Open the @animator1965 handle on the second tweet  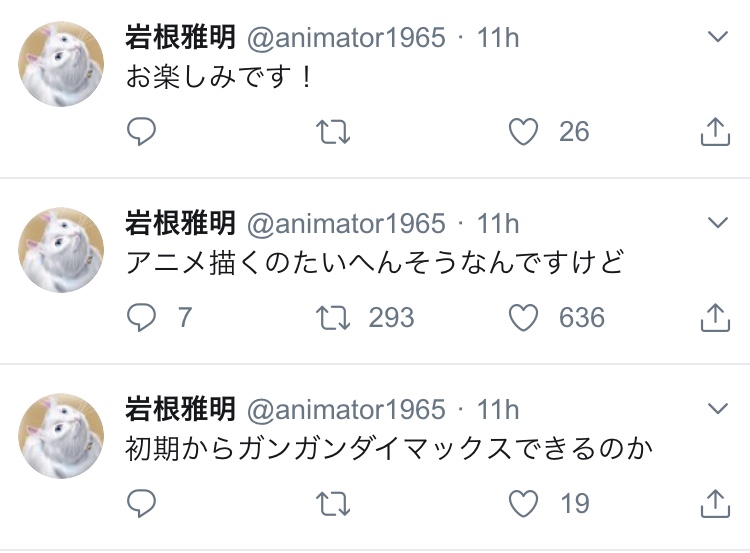345,224
